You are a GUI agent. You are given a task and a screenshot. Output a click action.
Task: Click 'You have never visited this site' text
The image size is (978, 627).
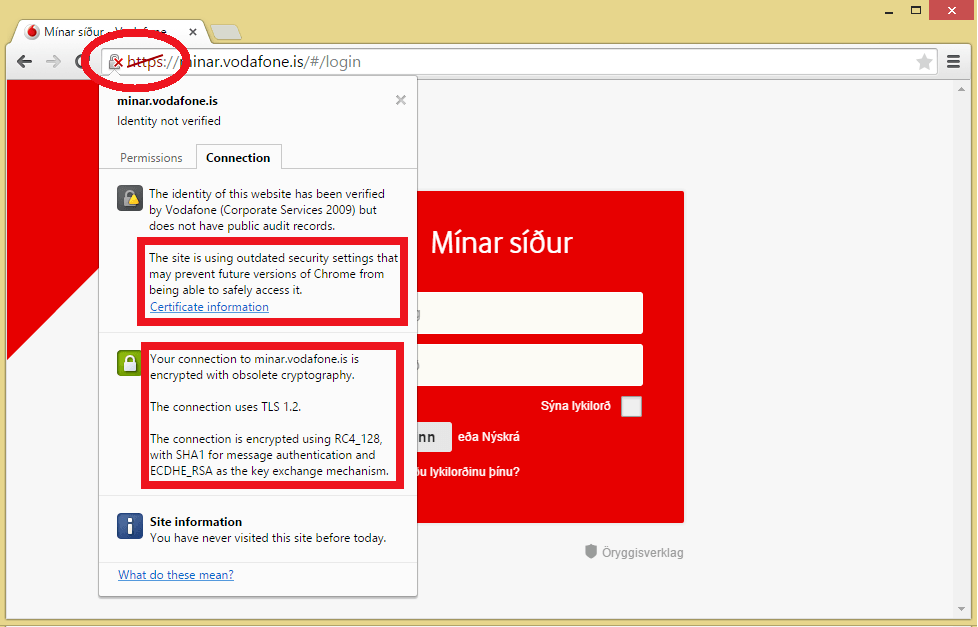coord(268,538)
